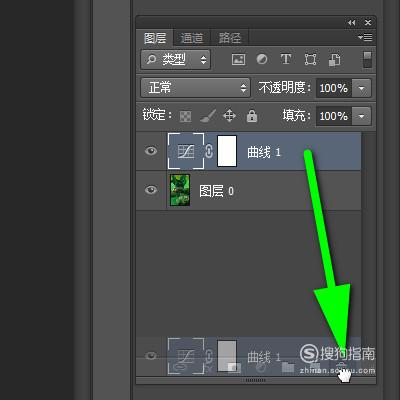Filter for smart objects icon

tap(335, 60)
